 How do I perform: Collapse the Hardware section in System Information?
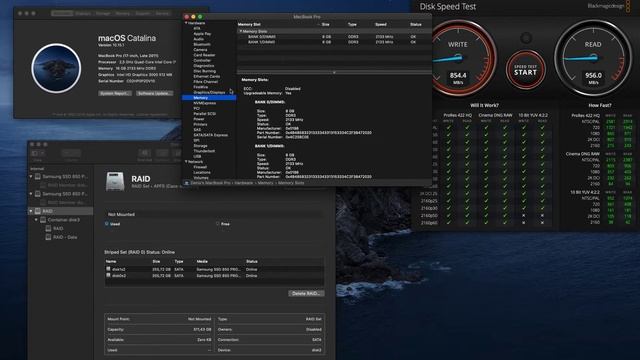coord(186,23)
